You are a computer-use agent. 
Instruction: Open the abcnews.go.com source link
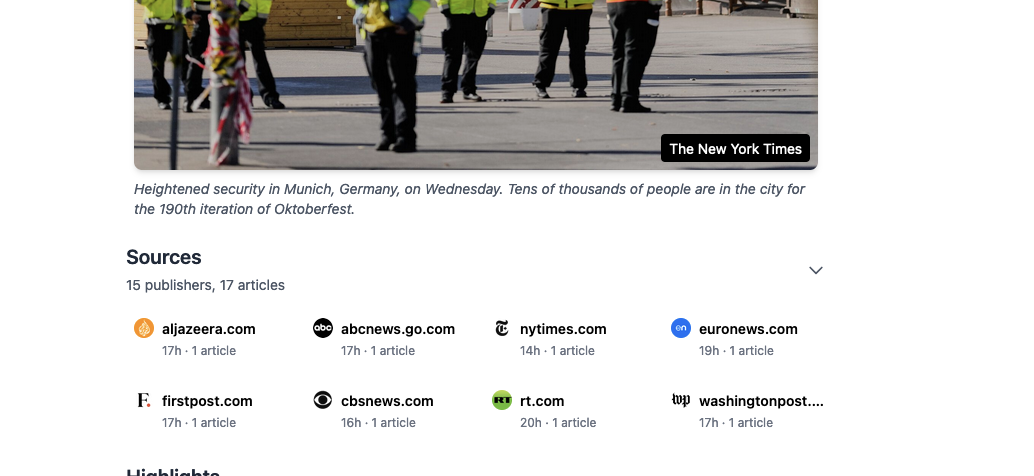[x=398, y=329]
